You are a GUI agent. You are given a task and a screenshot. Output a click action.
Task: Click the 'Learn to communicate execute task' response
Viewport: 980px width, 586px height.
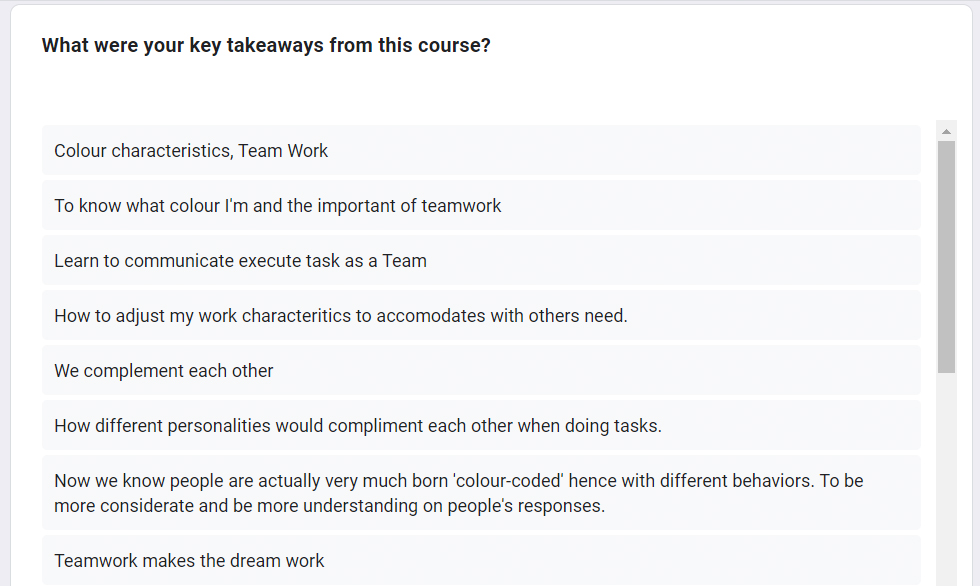coord(481,261)
